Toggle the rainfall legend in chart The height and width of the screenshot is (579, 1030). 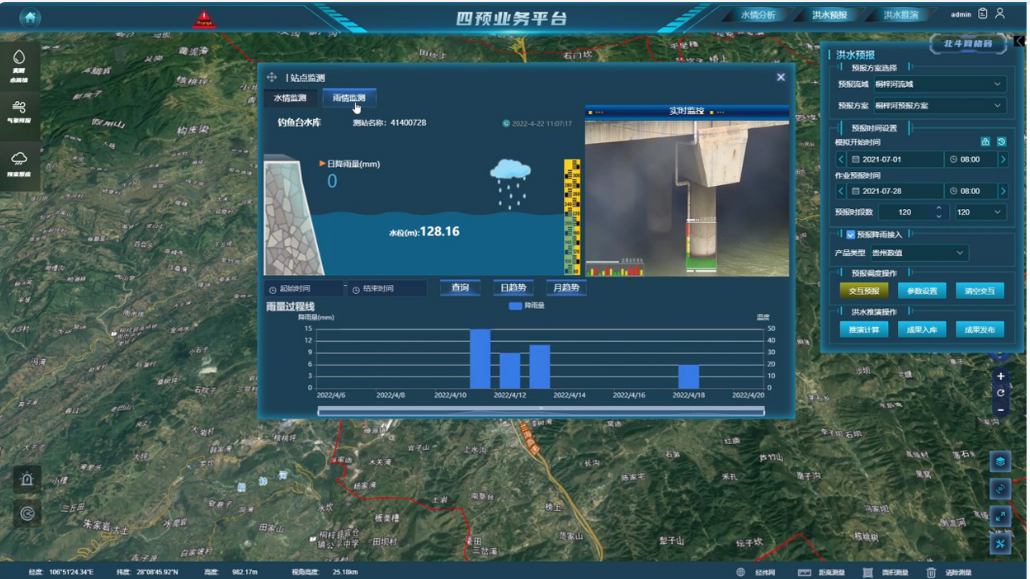pos(527,306)
